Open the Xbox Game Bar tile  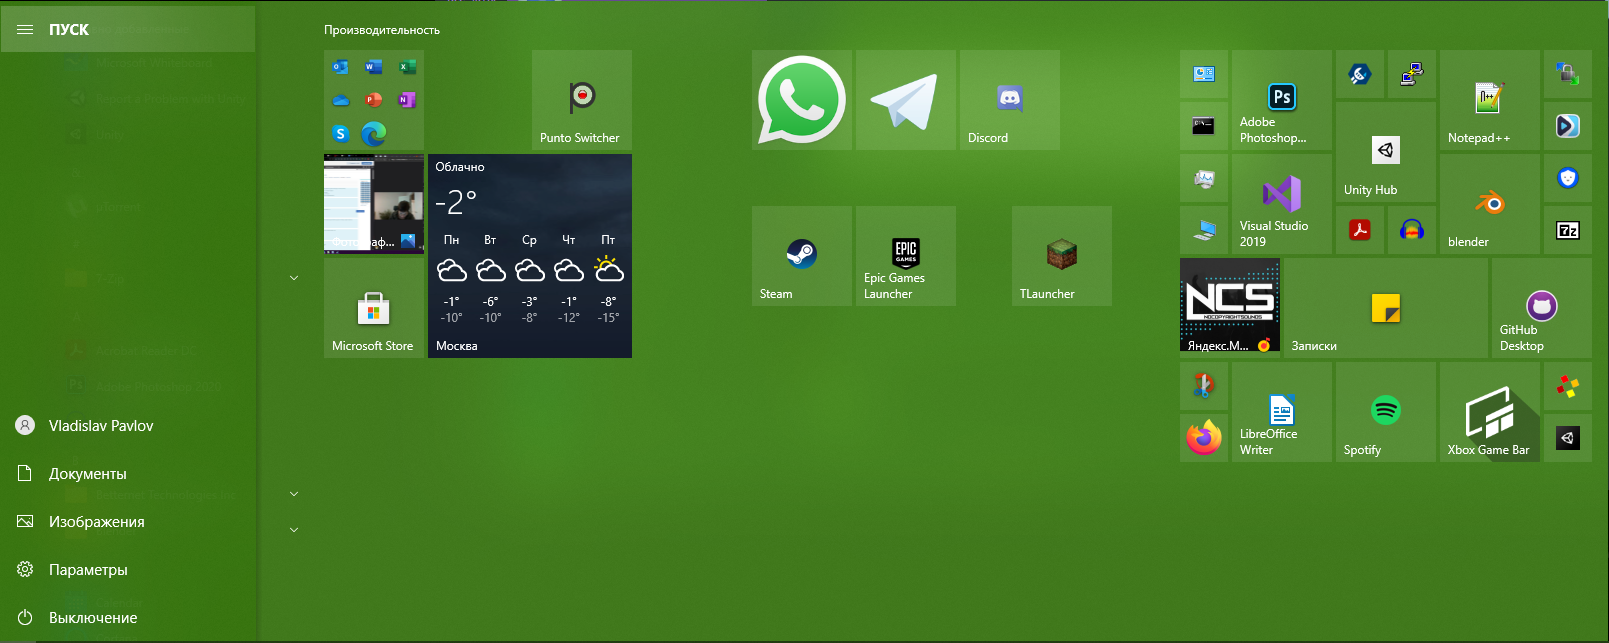coord(1490,412)
